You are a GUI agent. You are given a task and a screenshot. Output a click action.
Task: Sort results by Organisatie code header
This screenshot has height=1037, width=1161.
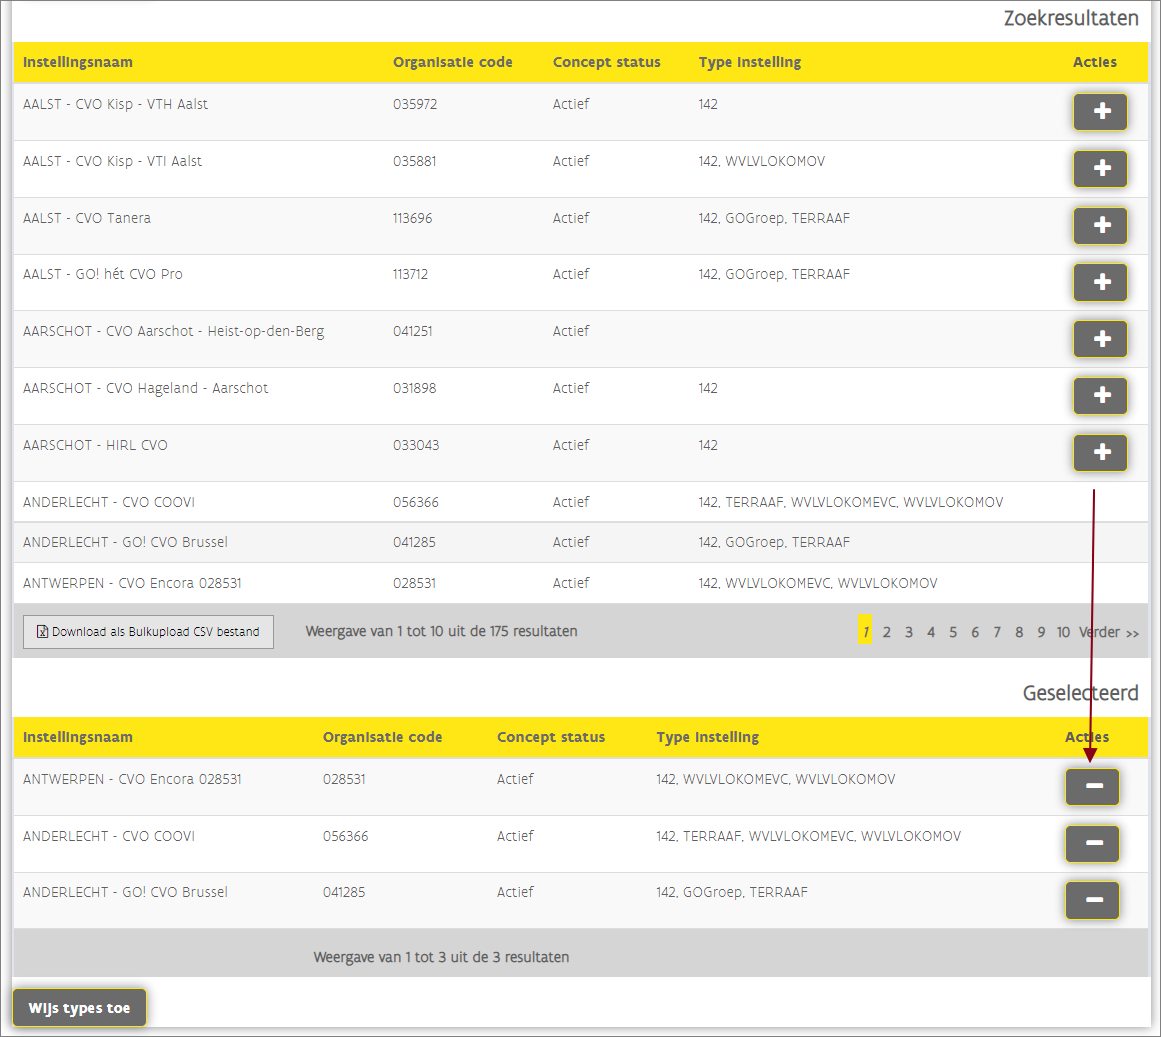coord(452,62)
